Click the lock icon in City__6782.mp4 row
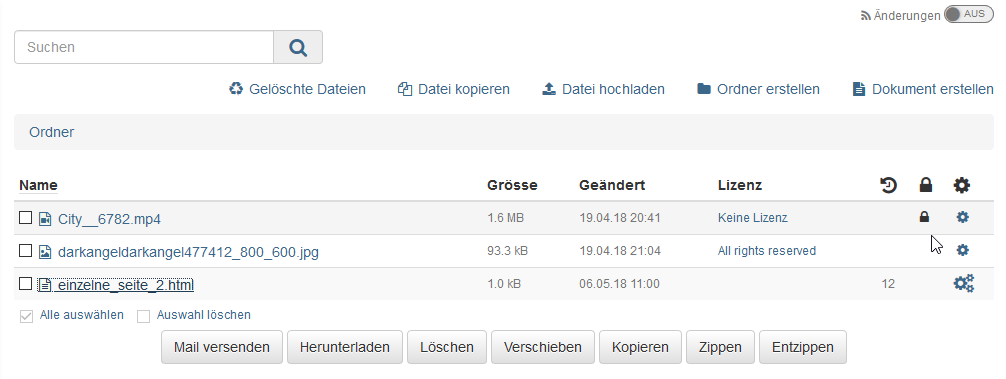The image size is (1006, 379). tap(924, 217)
